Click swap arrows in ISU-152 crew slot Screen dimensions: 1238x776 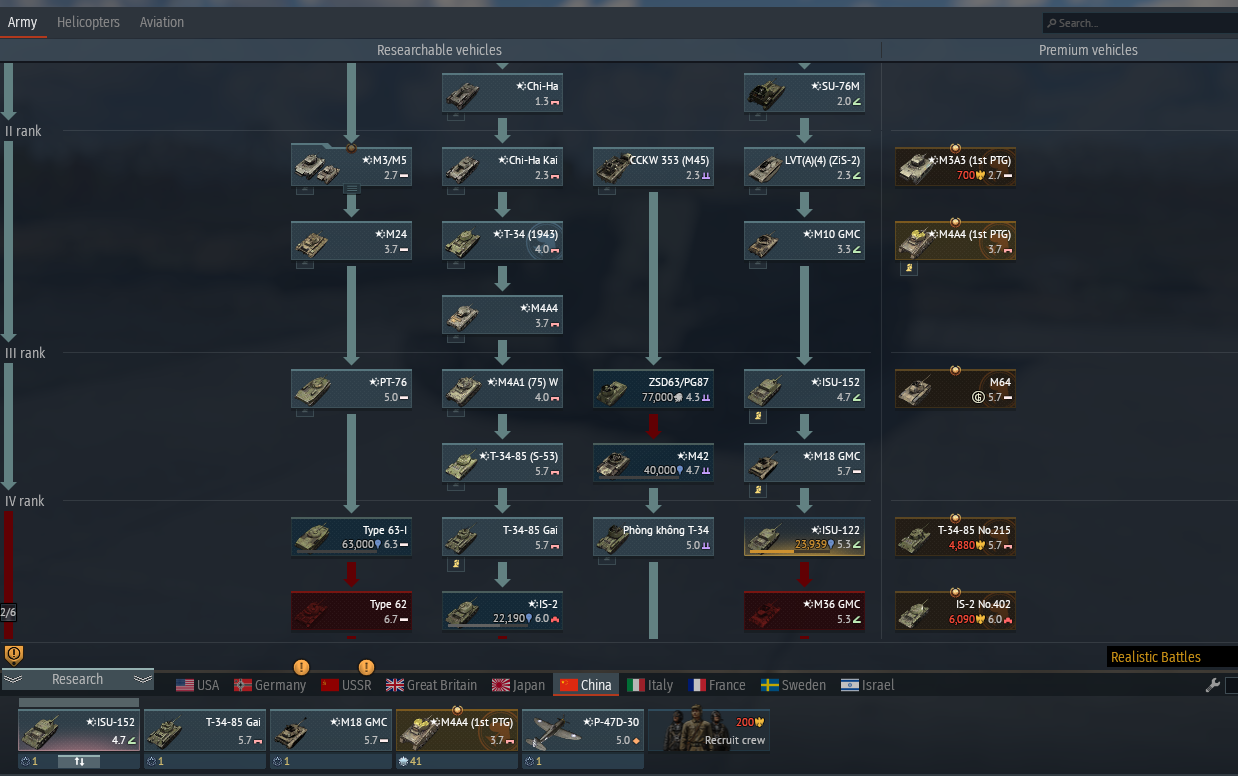pos(79,761)
